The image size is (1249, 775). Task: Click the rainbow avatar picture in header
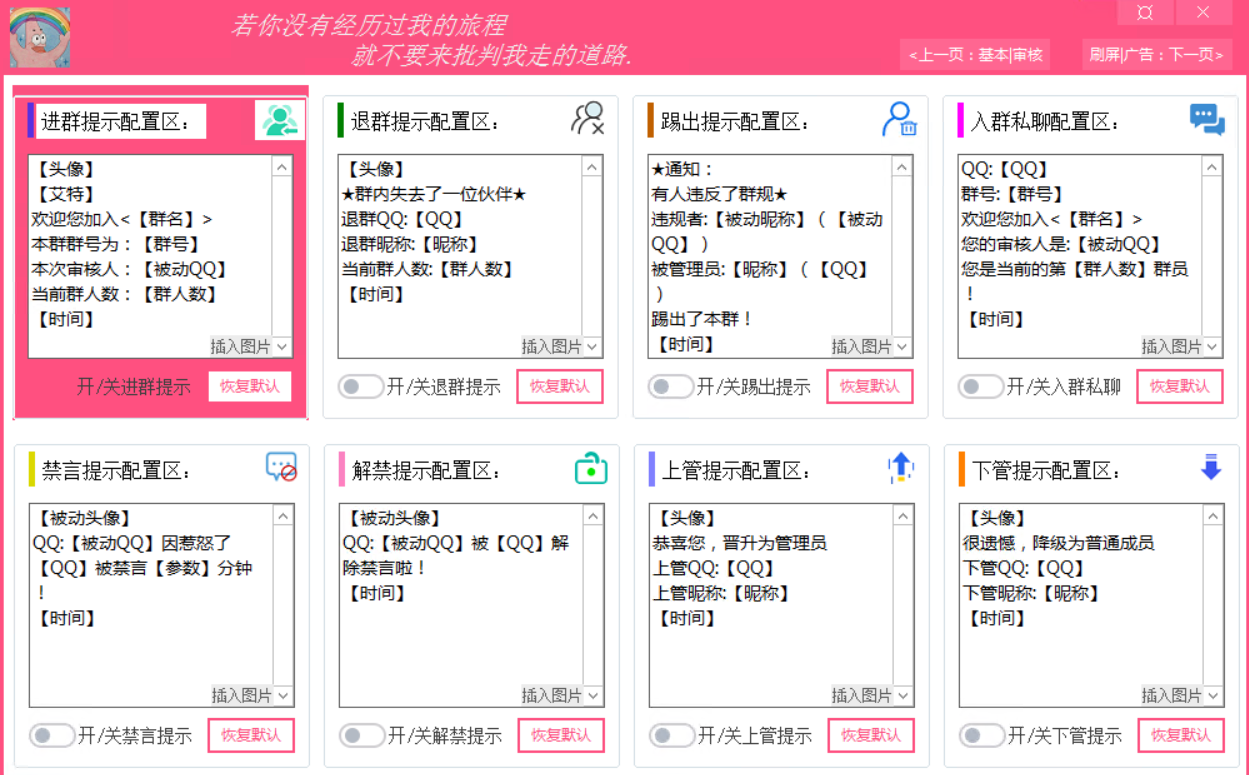pos(39,37)
